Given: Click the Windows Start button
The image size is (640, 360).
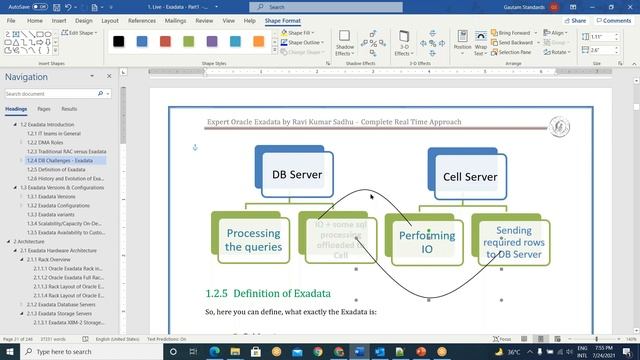Looking at the screenshot, I should coord(10,351).
